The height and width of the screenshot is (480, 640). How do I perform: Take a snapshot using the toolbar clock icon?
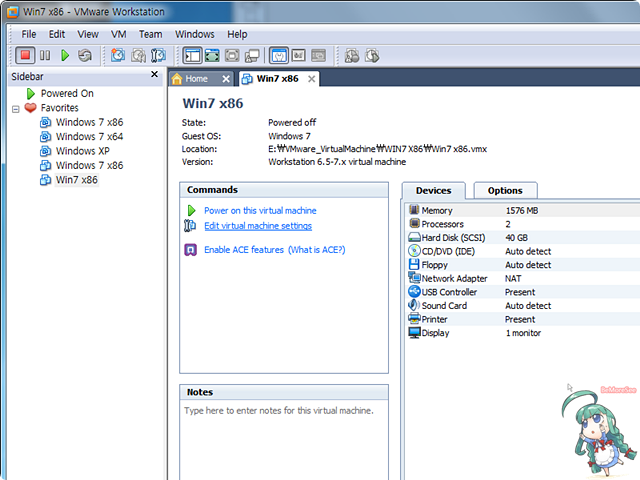pyautogui.click(x=118, y=56)
